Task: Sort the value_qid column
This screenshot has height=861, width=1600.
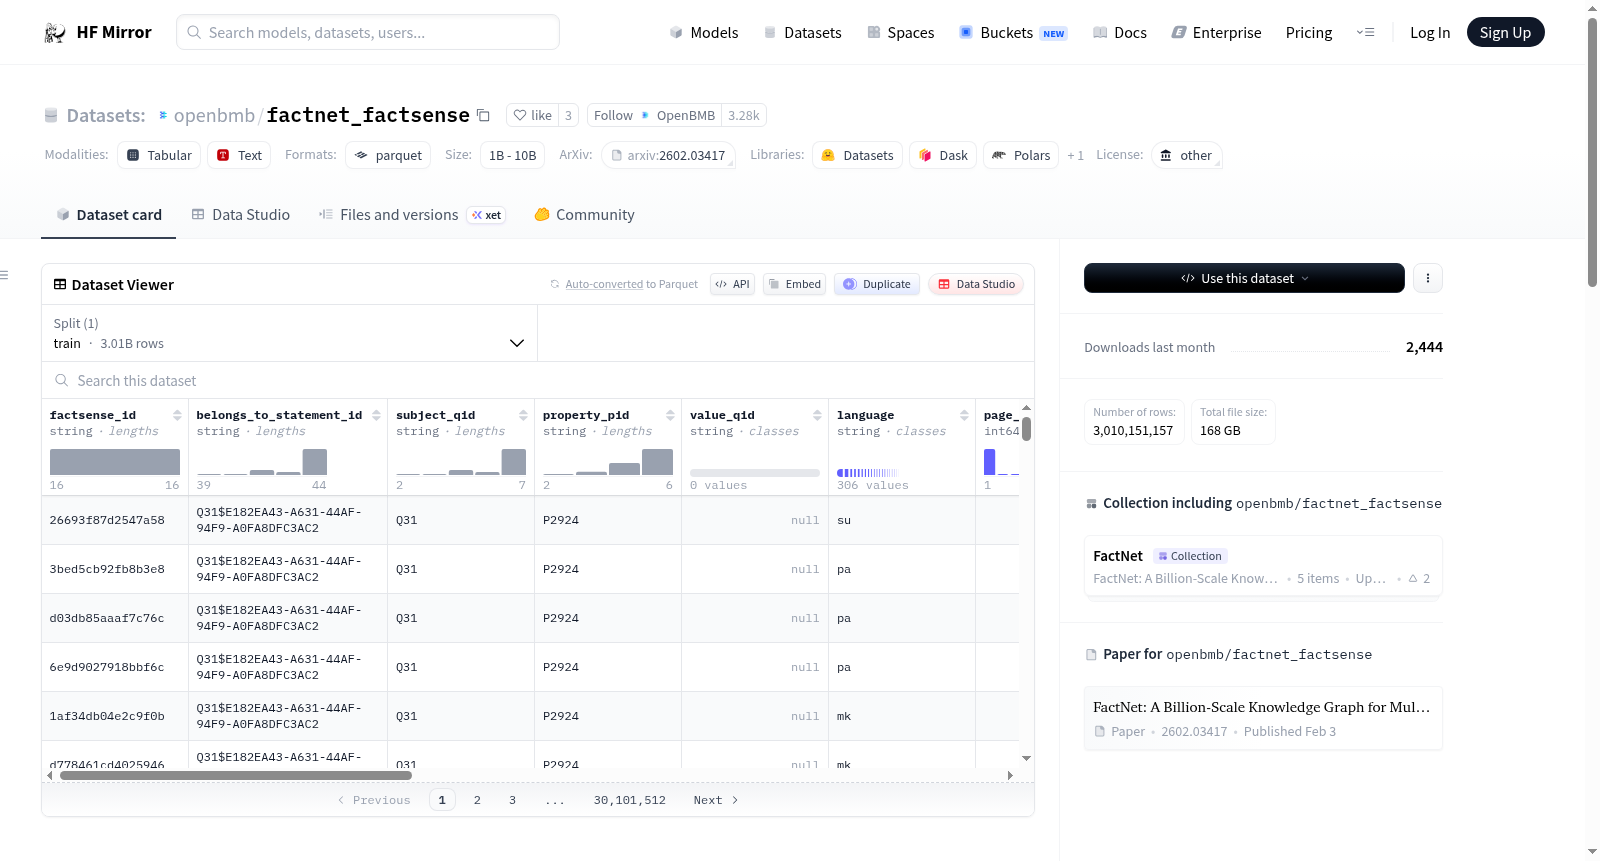Action: 817,415
